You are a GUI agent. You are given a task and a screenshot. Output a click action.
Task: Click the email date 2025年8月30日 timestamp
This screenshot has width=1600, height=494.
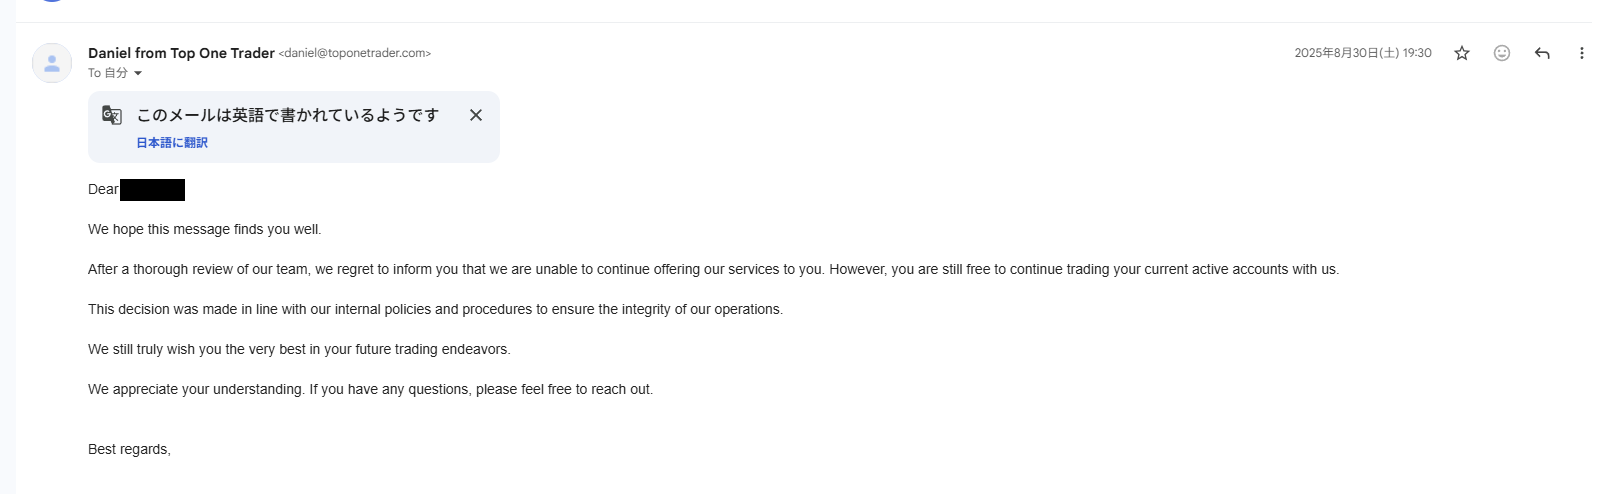(1362, 53)
